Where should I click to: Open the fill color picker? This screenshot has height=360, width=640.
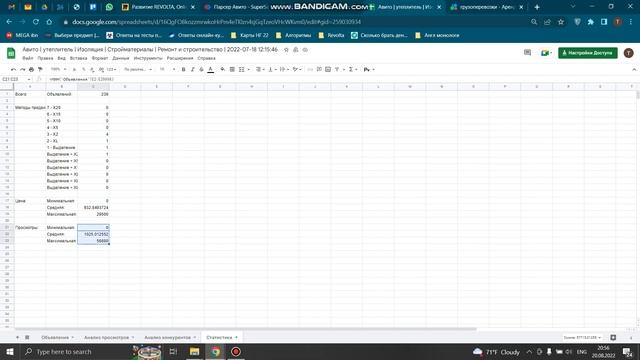coord(222,69)
